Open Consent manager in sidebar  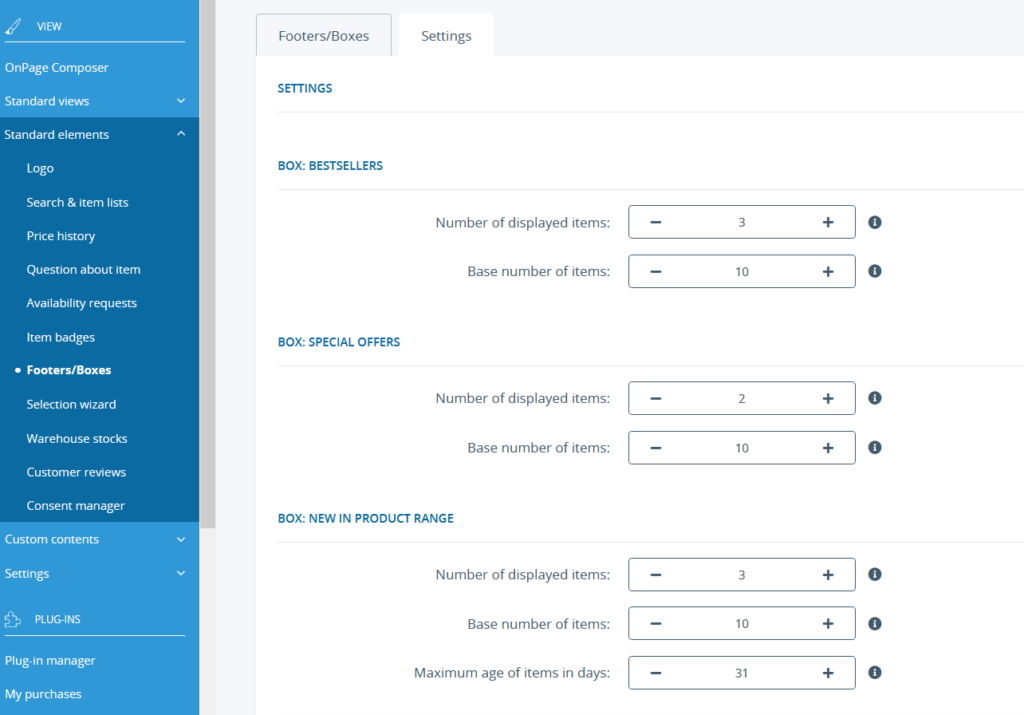pos(76,506)
